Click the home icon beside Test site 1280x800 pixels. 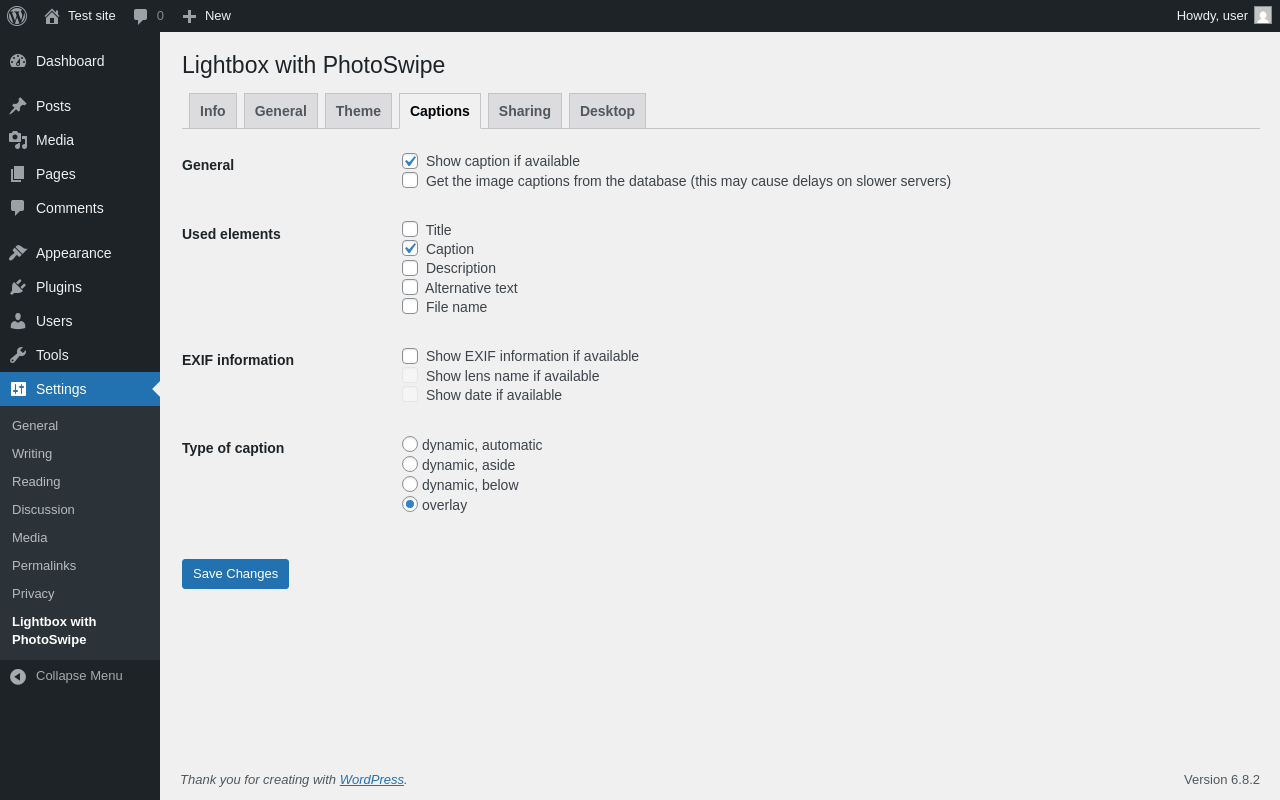[52, 16]
